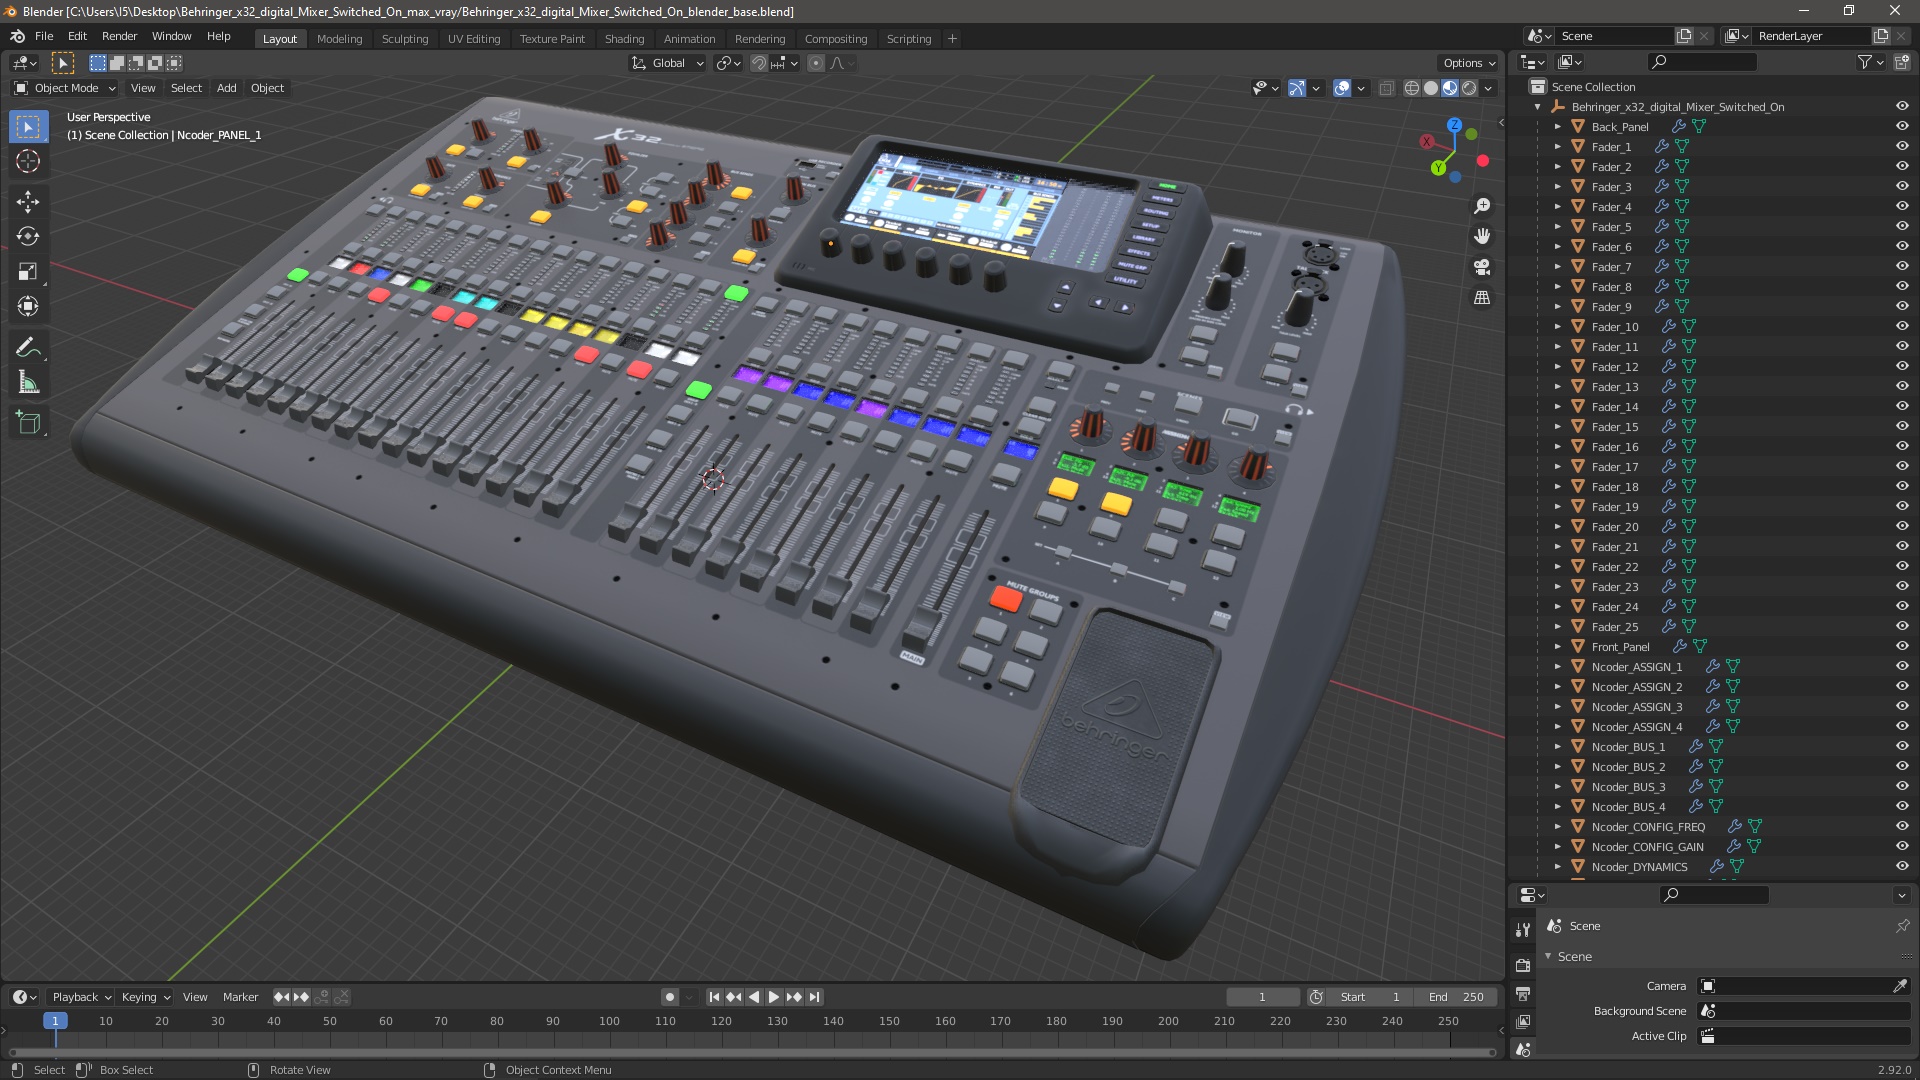
Task: Hide Fader_5 in the outliner
Action: pyautogui.click(x=1902, y=226)
